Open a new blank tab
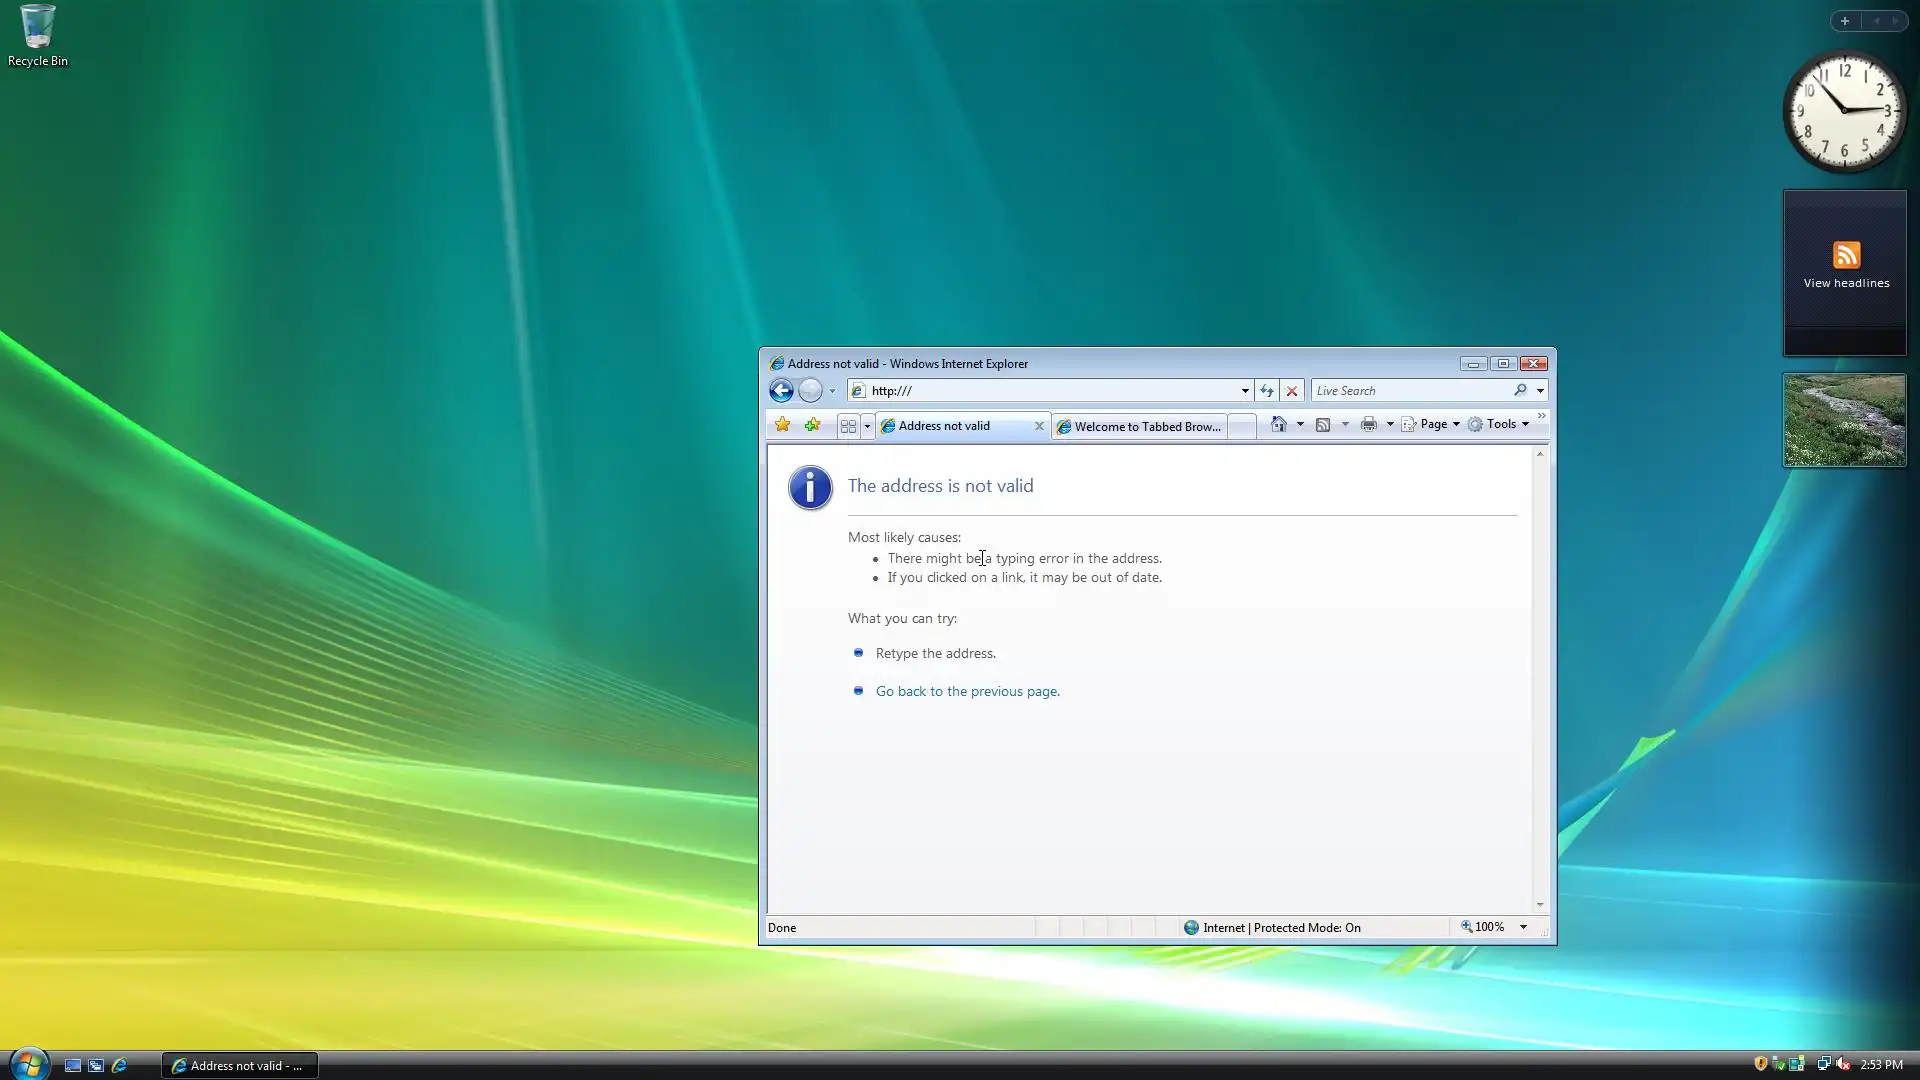The image size is (1920, 1080). pyautogui.click(x=1241, y=426)
